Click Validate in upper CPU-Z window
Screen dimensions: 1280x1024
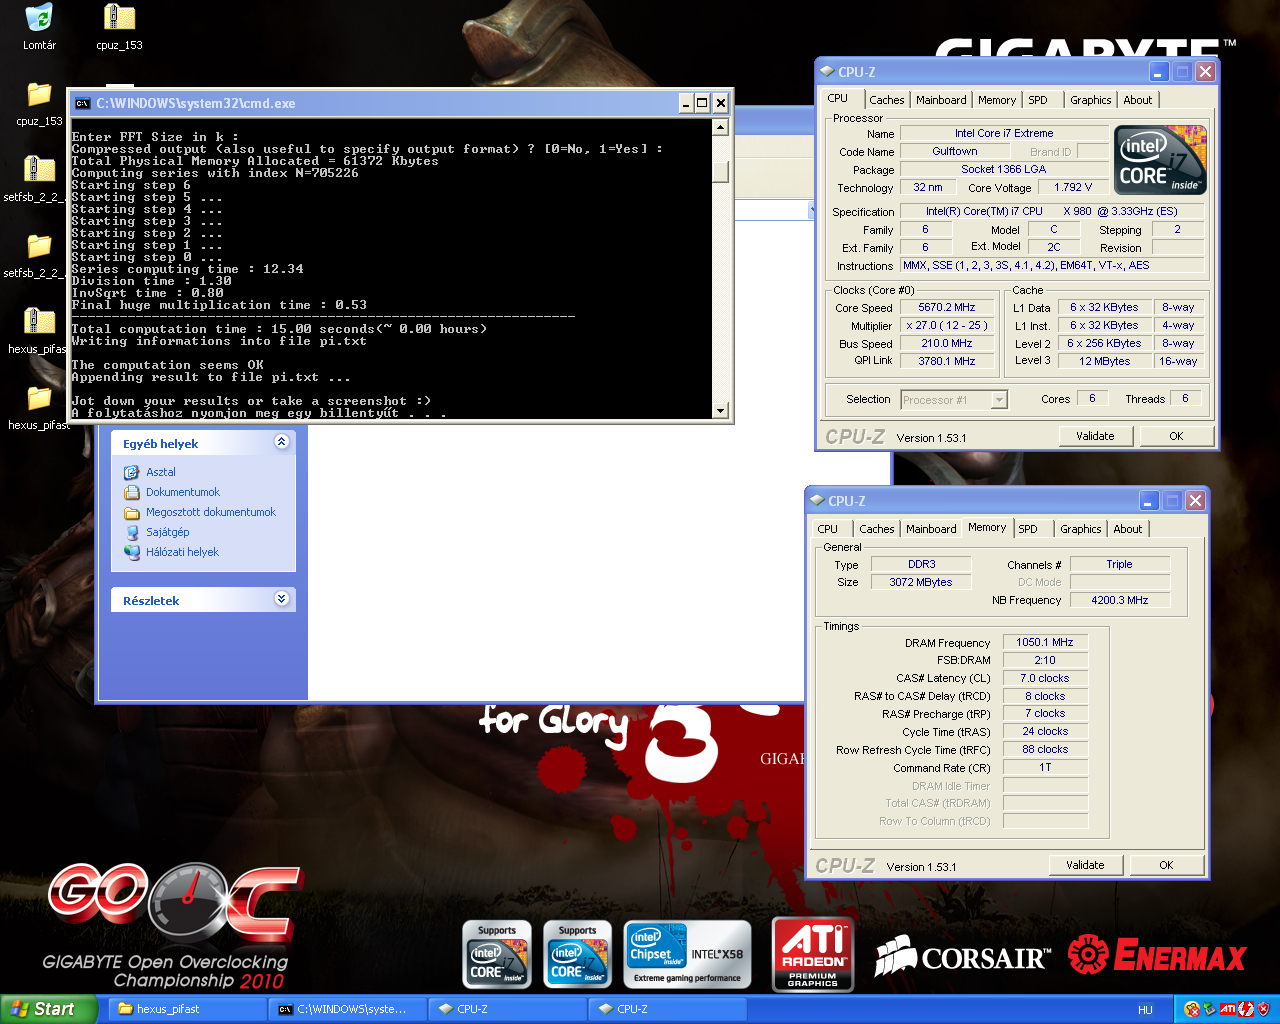pos(1095,436)
